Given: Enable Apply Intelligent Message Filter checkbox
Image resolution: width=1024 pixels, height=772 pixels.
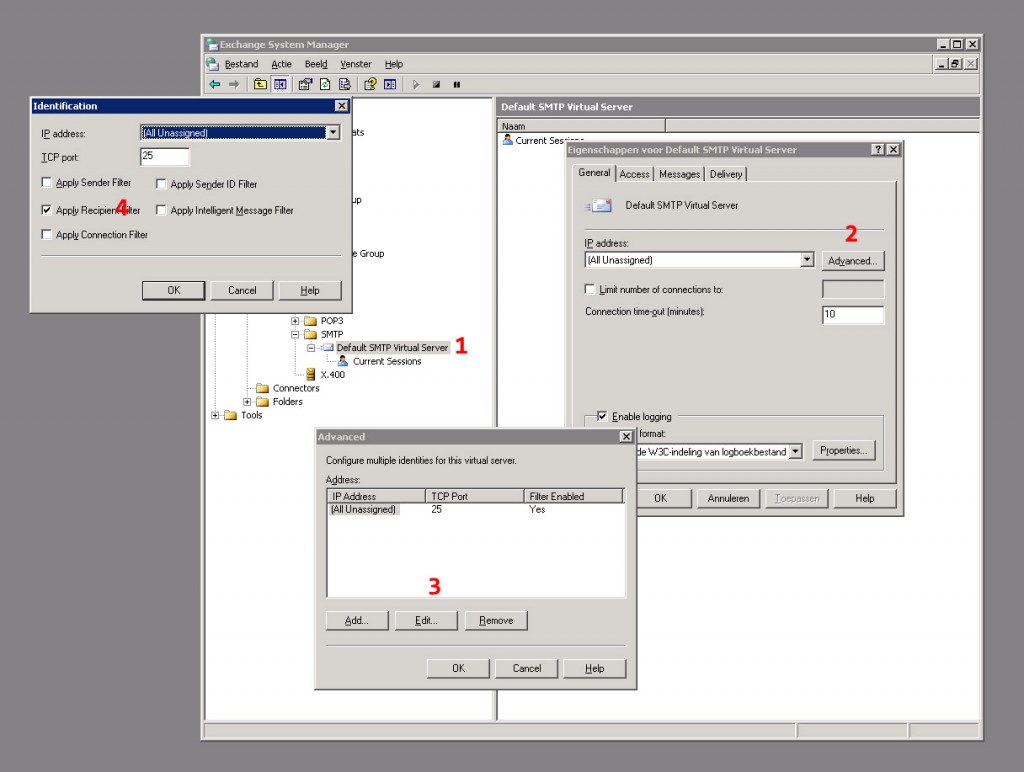Looking at the screenshot, I should click(161, 210).
